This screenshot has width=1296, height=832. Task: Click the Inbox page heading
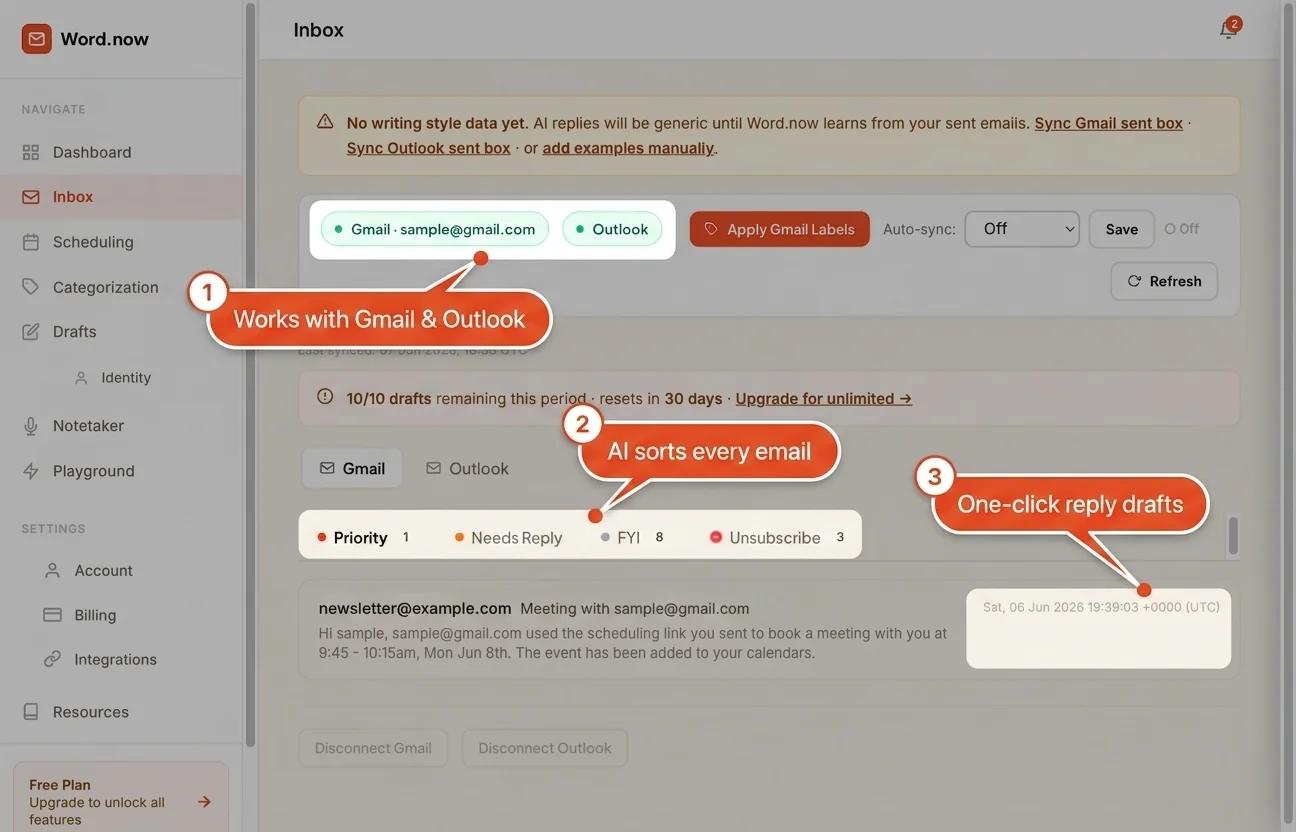[x=319, y=30]
